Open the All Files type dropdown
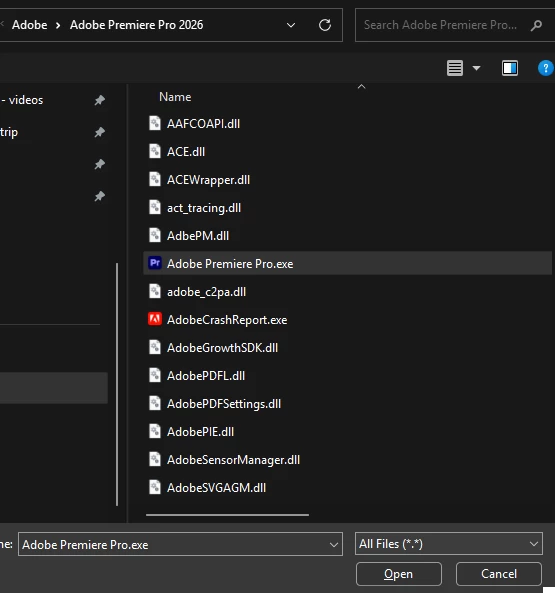The image size is (555, 593). coord(449,544)
